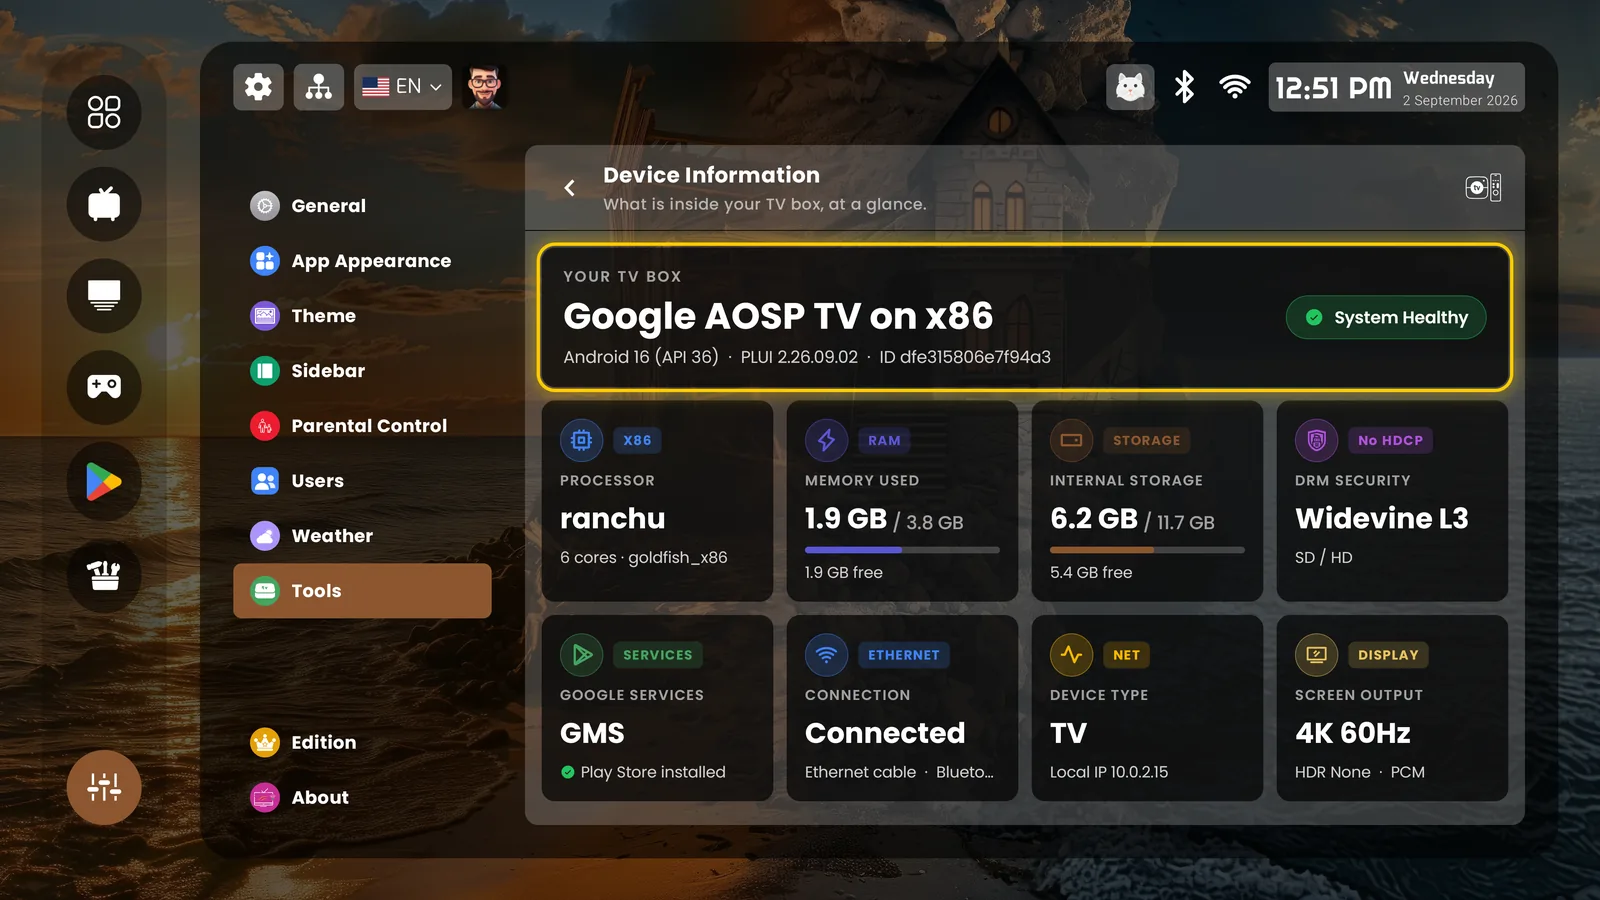This screenshot has height=900, width=1600.
Task: Click the storage drive icon
Action: click(x=1071, y=440)
